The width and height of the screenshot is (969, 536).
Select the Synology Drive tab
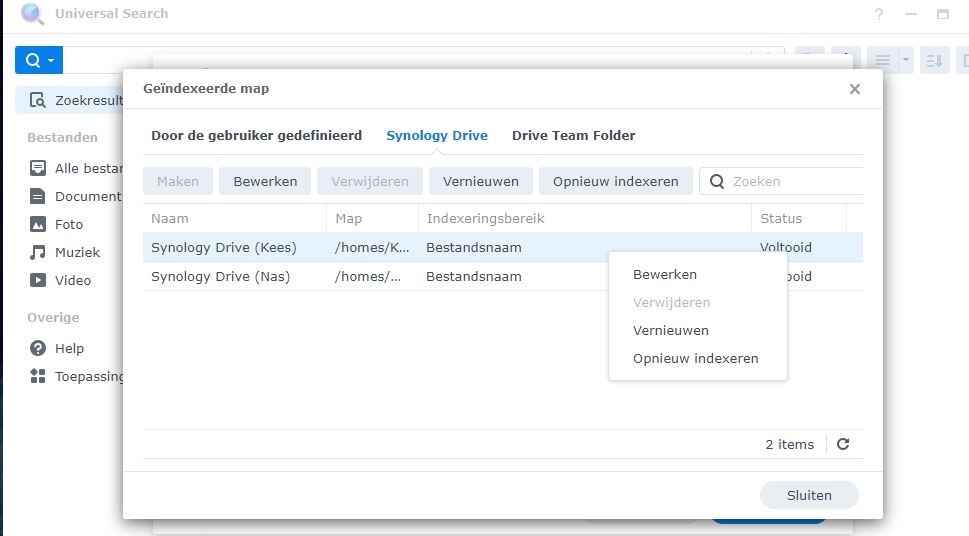click(437, 135)
